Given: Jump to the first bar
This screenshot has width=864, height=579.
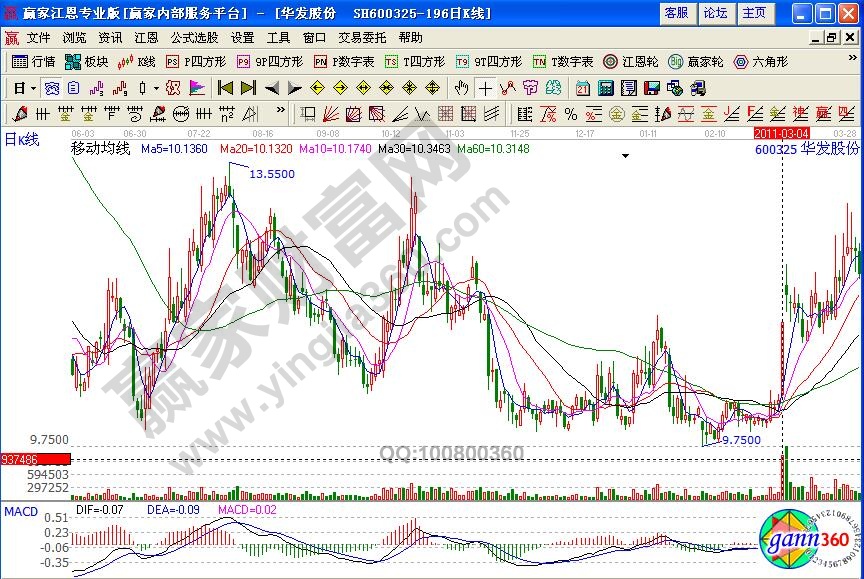Looking at the screenshot, I should click(x=225, y=88).
